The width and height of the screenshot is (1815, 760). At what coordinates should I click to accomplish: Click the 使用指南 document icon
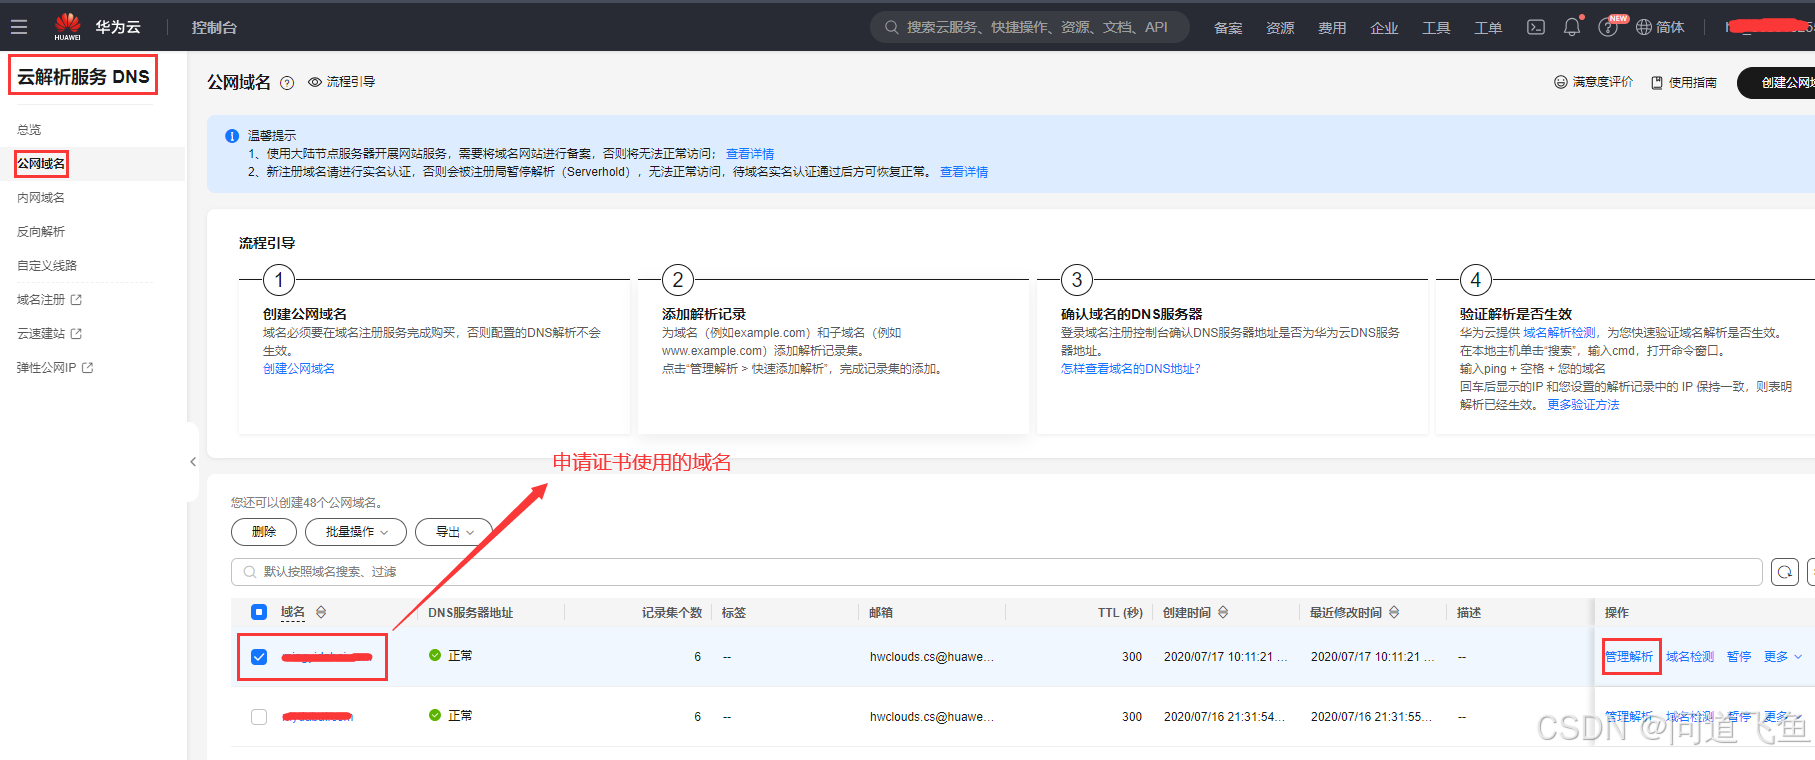pyautogui.click(x=1657, y=83)
